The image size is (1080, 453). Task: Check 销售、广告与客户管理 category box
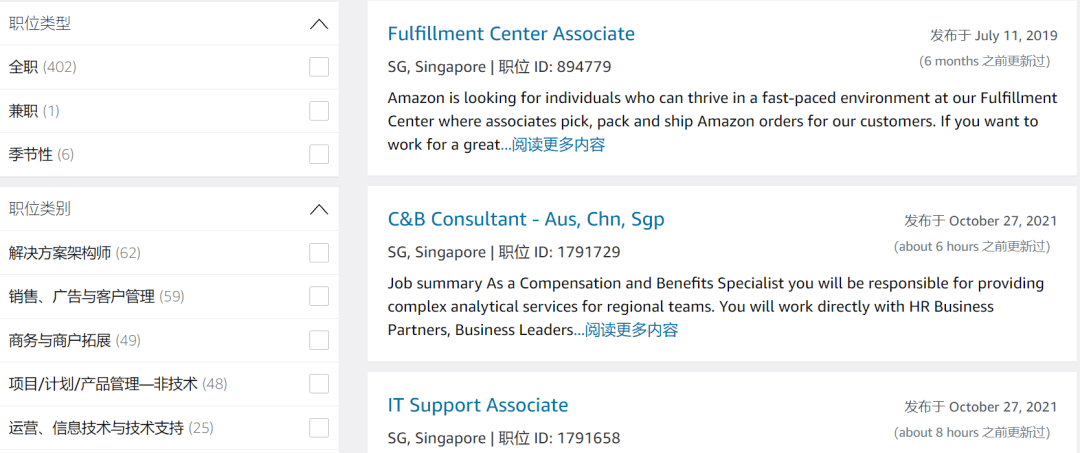(319, 296)
